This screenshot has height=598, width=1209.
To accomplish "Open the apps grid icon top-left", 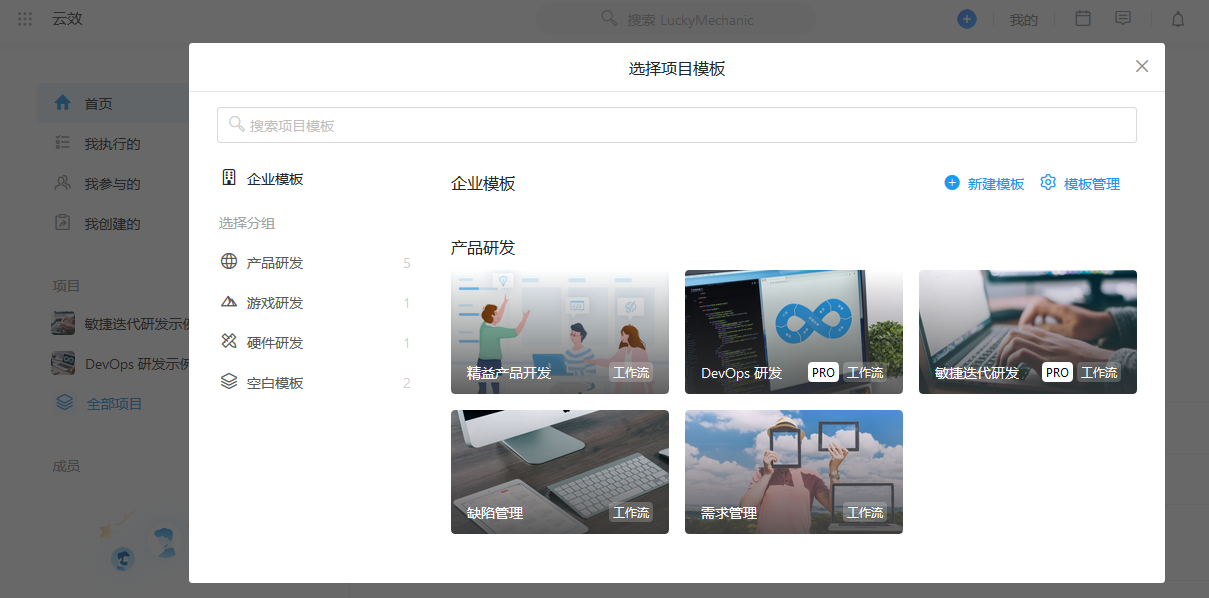I will 24,19.
